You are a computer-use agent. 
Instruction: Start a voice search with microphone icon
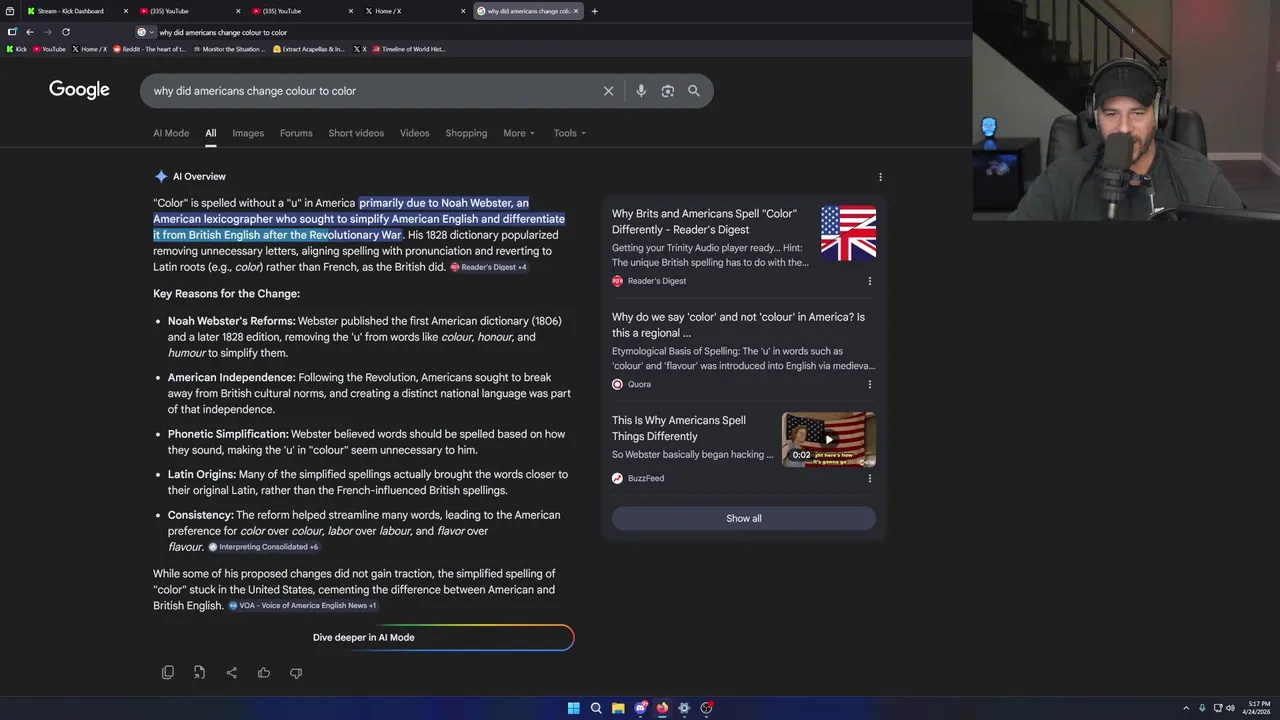click(x=641, y=91)
